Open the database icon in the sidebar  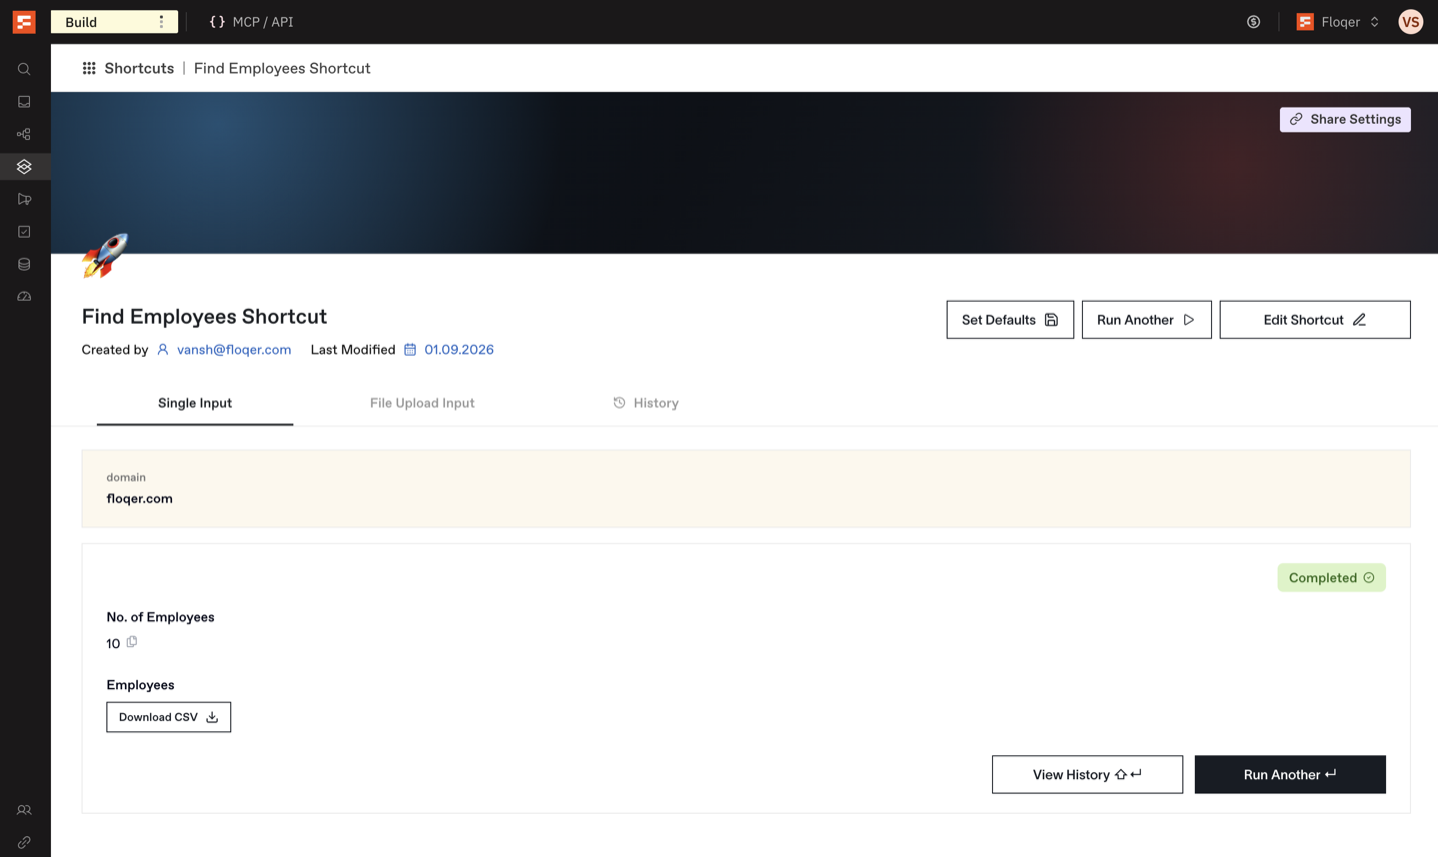(24, 264)
